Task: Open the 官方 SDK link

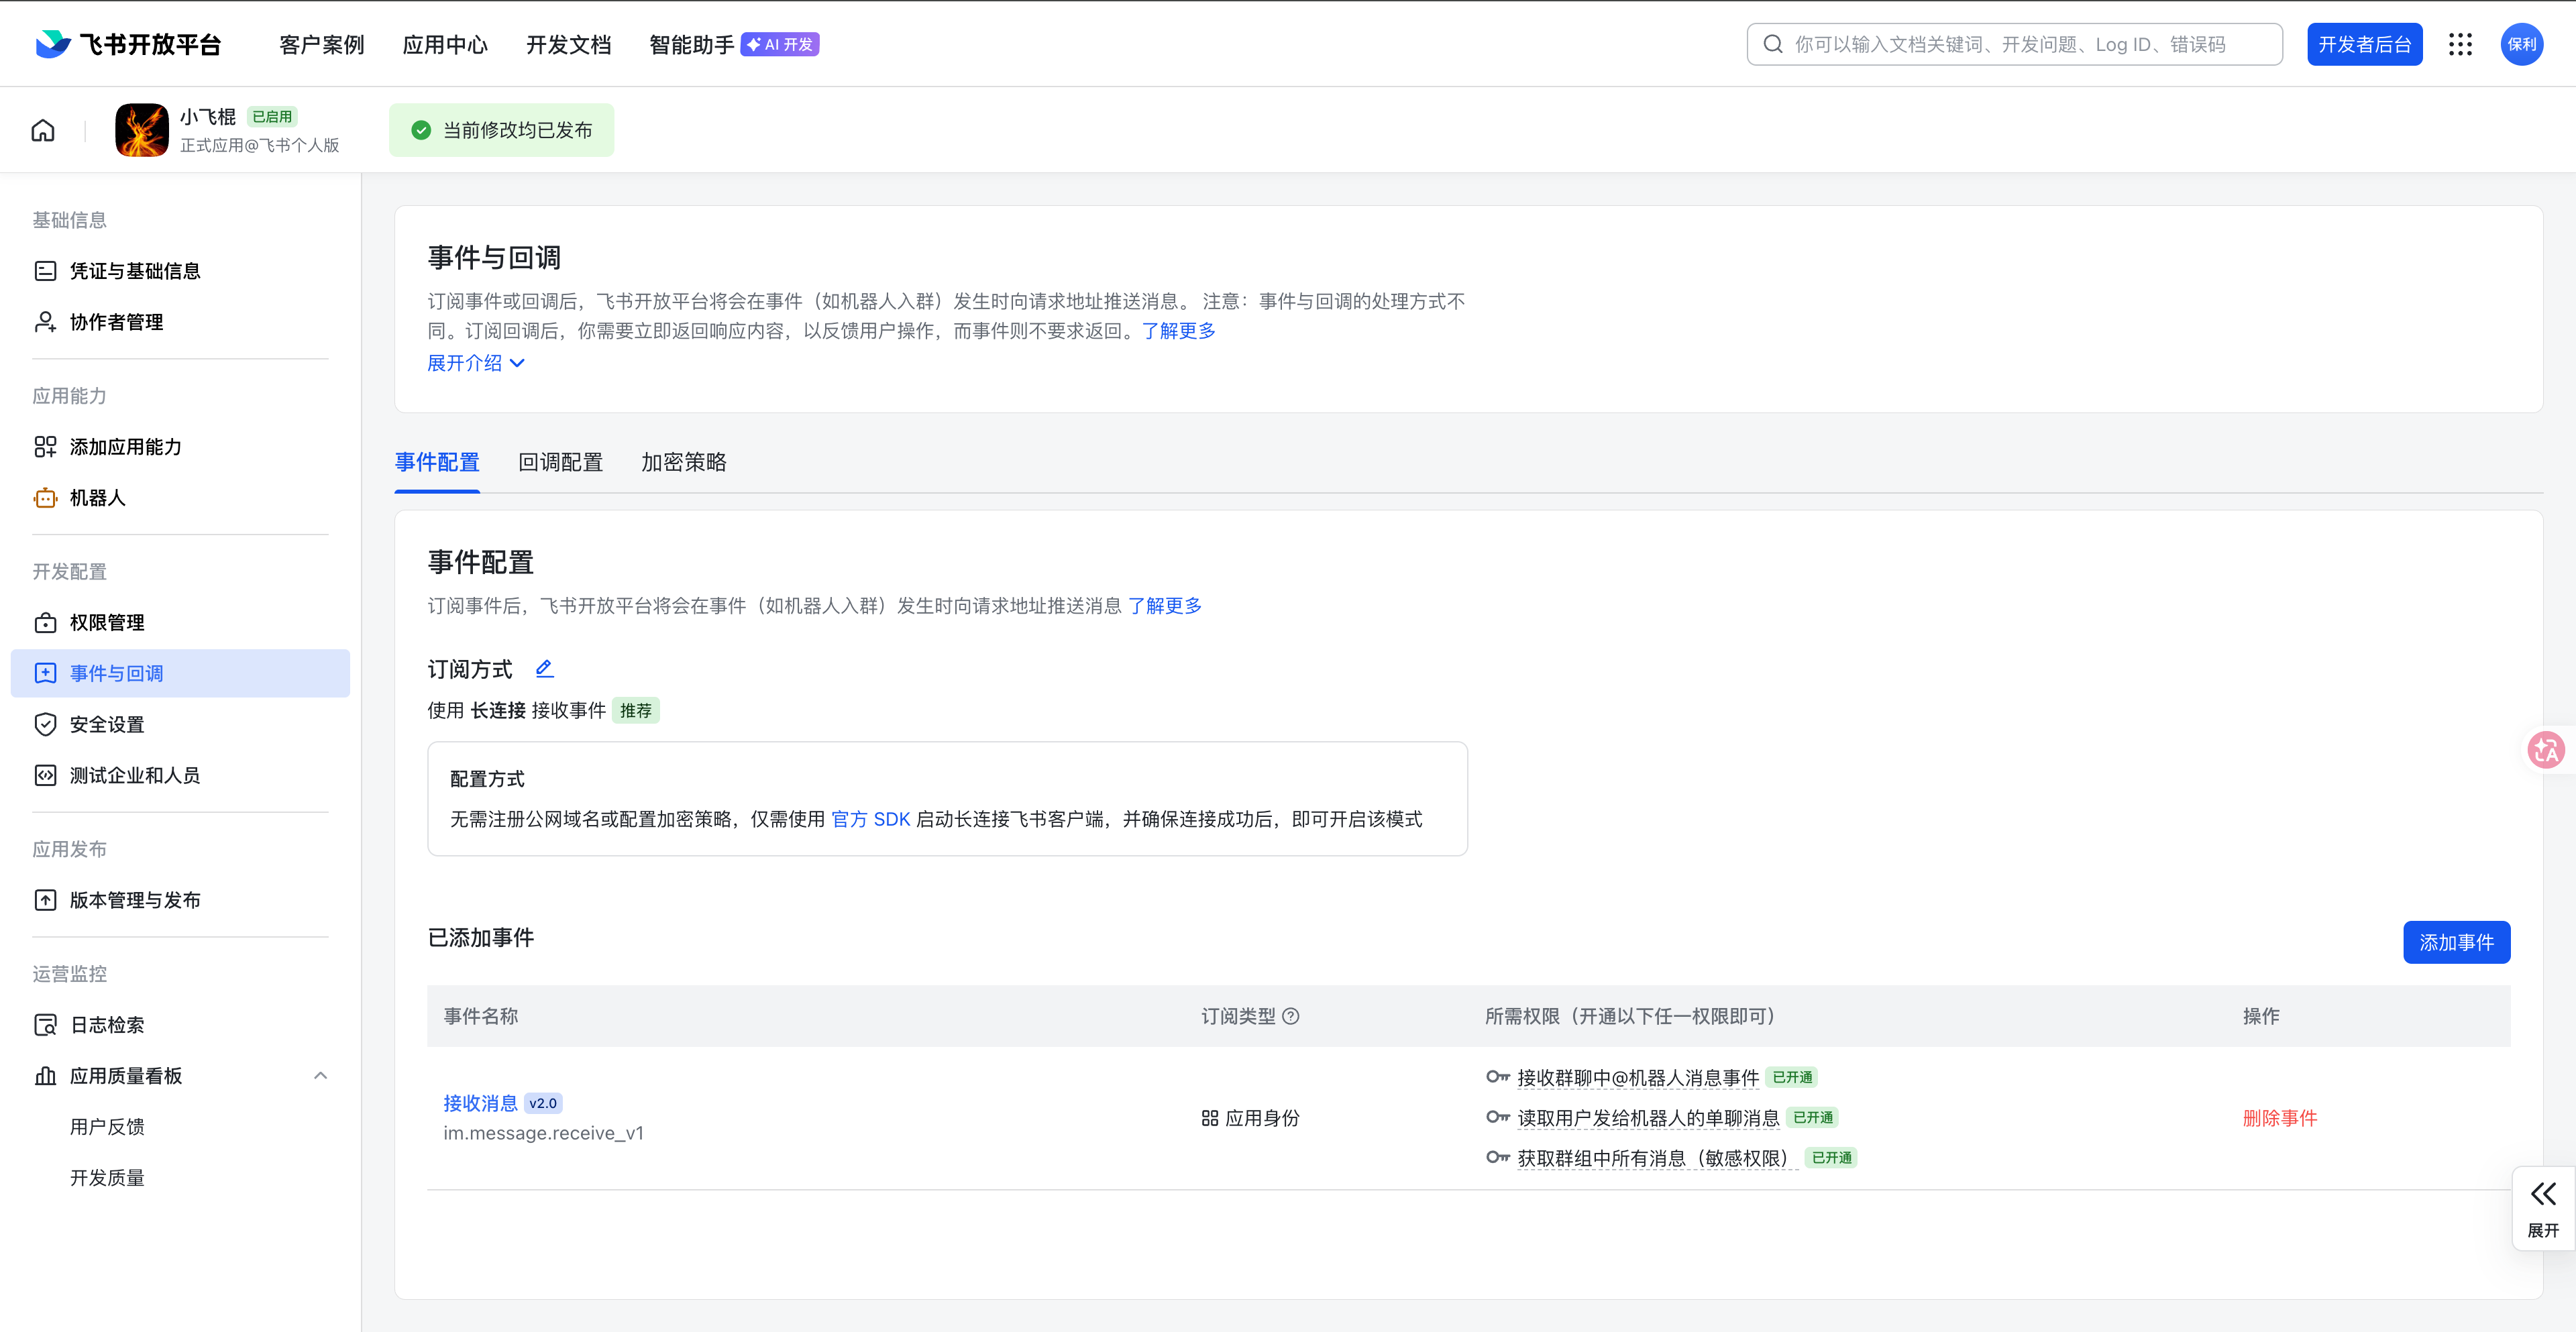Action: tap(870, 819)
